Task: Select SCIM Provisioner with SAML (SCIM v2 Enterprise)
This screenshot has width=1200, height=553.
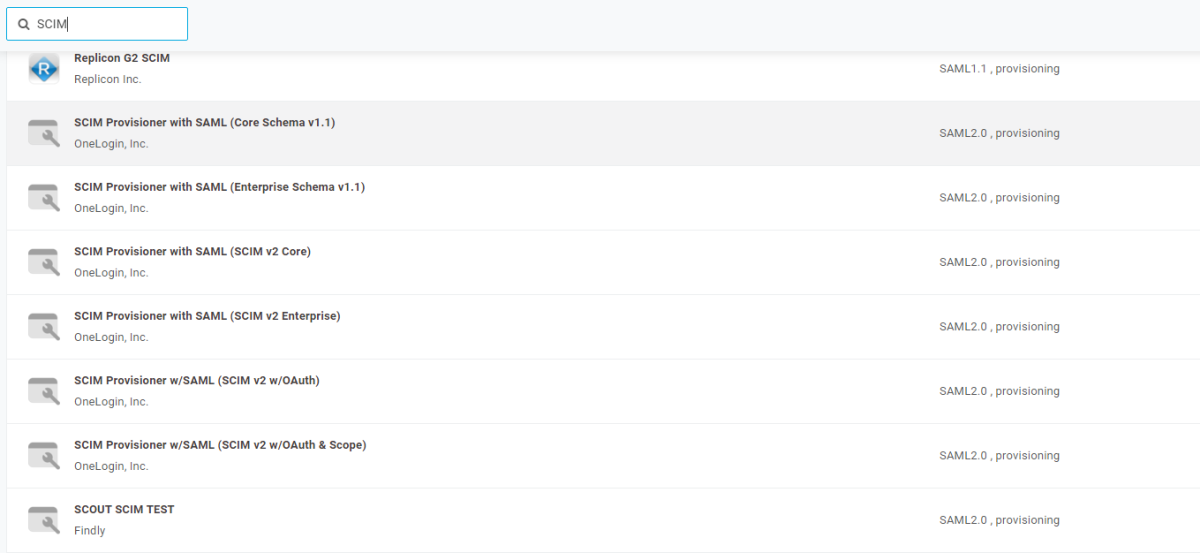Action: 207,316
